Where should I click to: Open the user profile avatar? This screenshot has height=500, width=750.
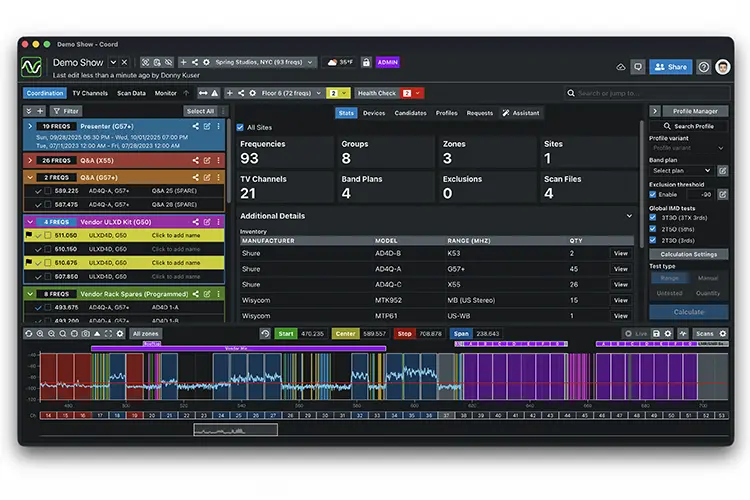[x=723, y=67]
